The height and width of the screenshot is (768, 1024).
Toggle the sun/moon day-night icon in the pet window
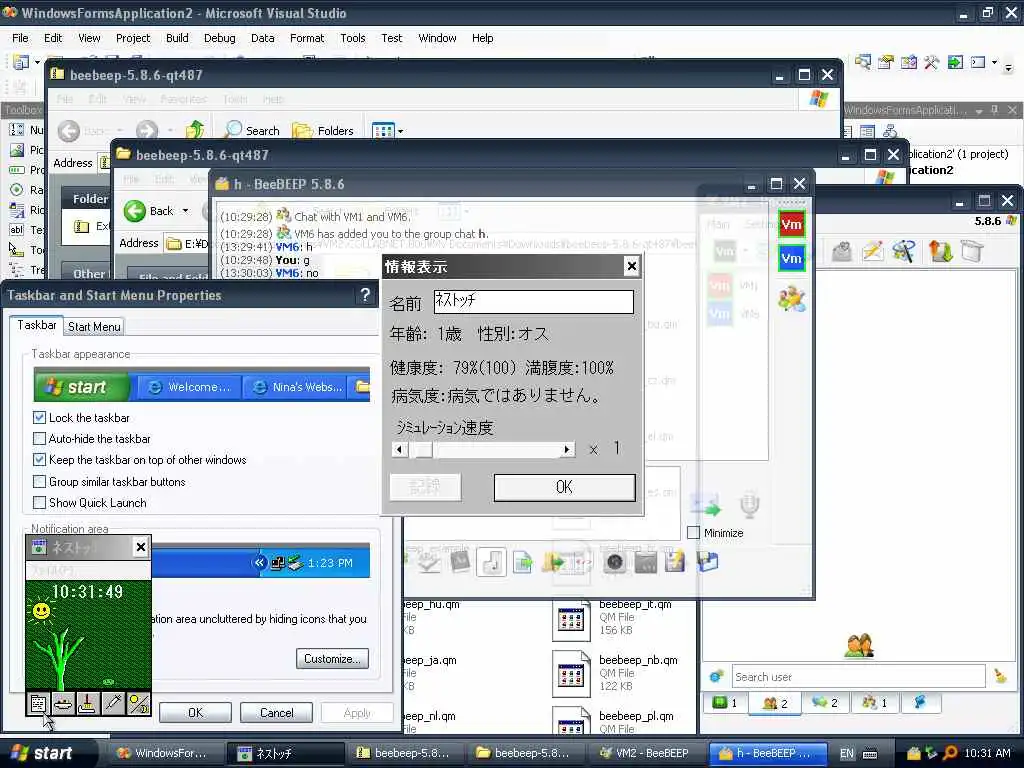[x=138, y=703]
